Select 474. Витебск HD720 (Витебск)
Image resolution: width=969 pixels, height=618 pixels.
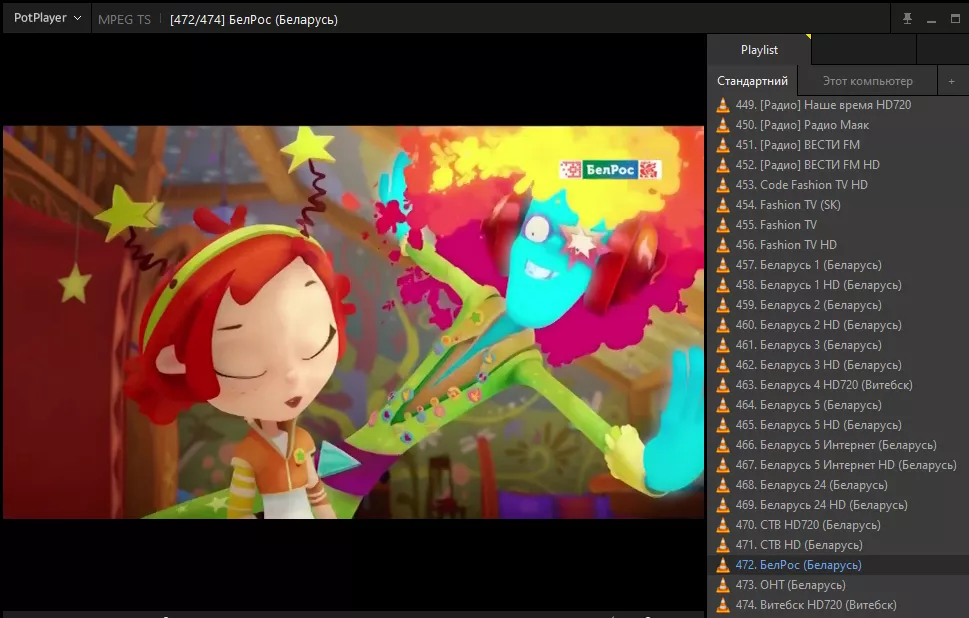click(838, 604)
